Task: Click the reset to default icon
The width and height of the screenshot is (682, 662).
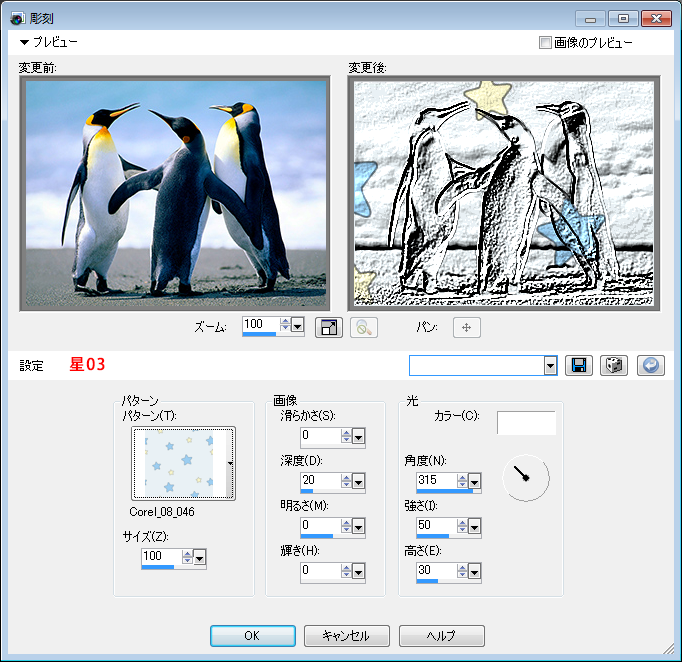Action: (x=650, y=365)
